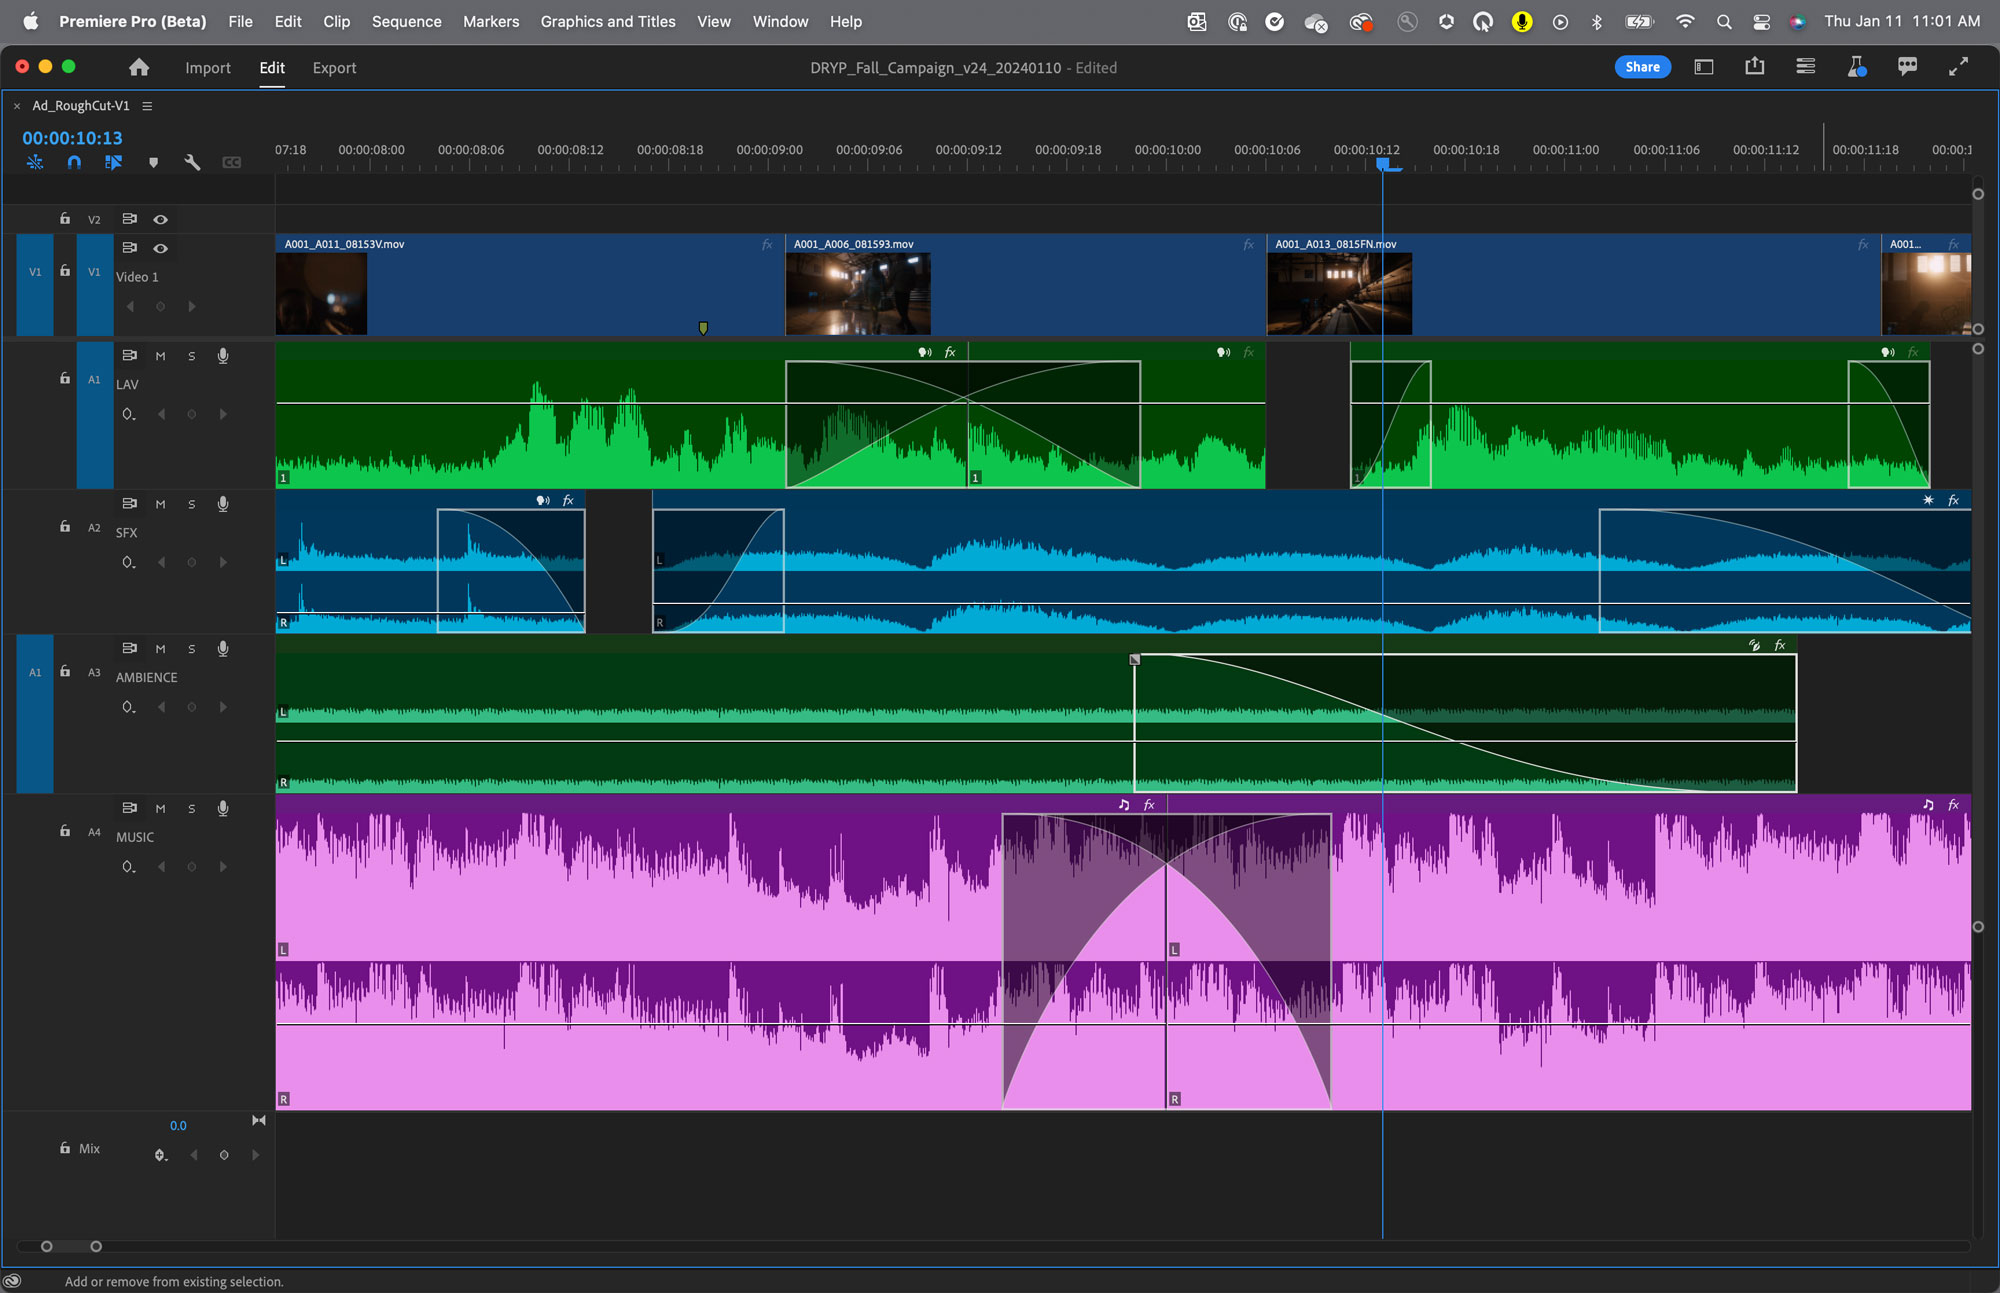Click the Share button
2000x1293 pixels.
pos(1643,66)
